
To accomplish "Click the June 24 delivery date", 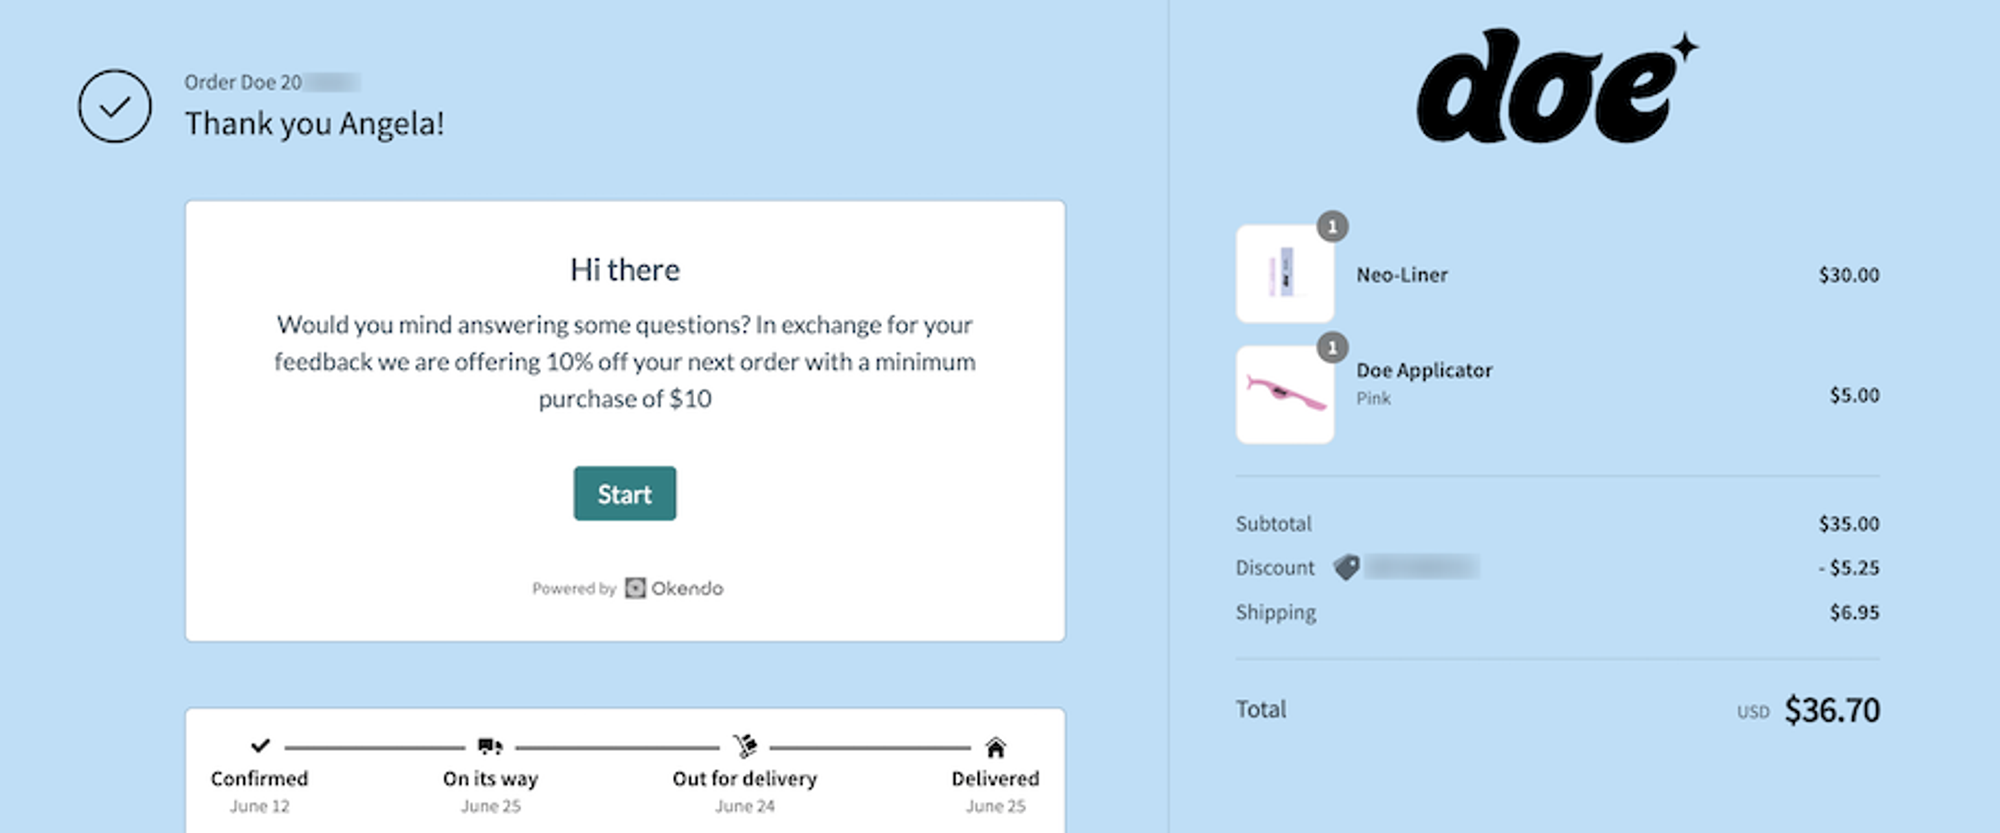I will pos(745,806).
